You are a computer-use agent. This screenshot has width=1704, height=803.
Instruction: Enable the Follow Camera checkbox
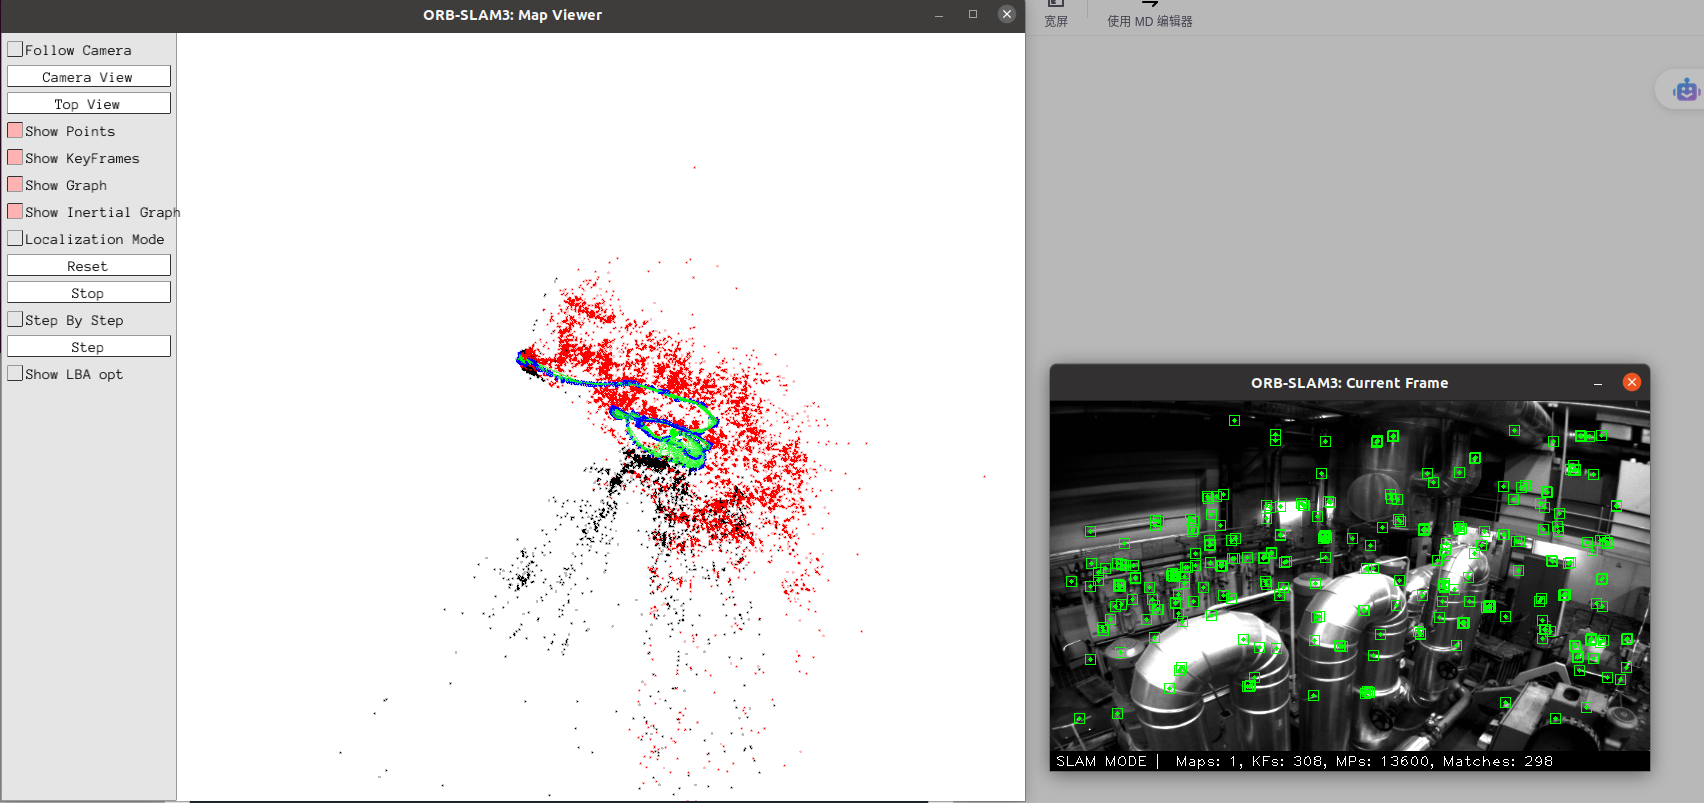15,49
